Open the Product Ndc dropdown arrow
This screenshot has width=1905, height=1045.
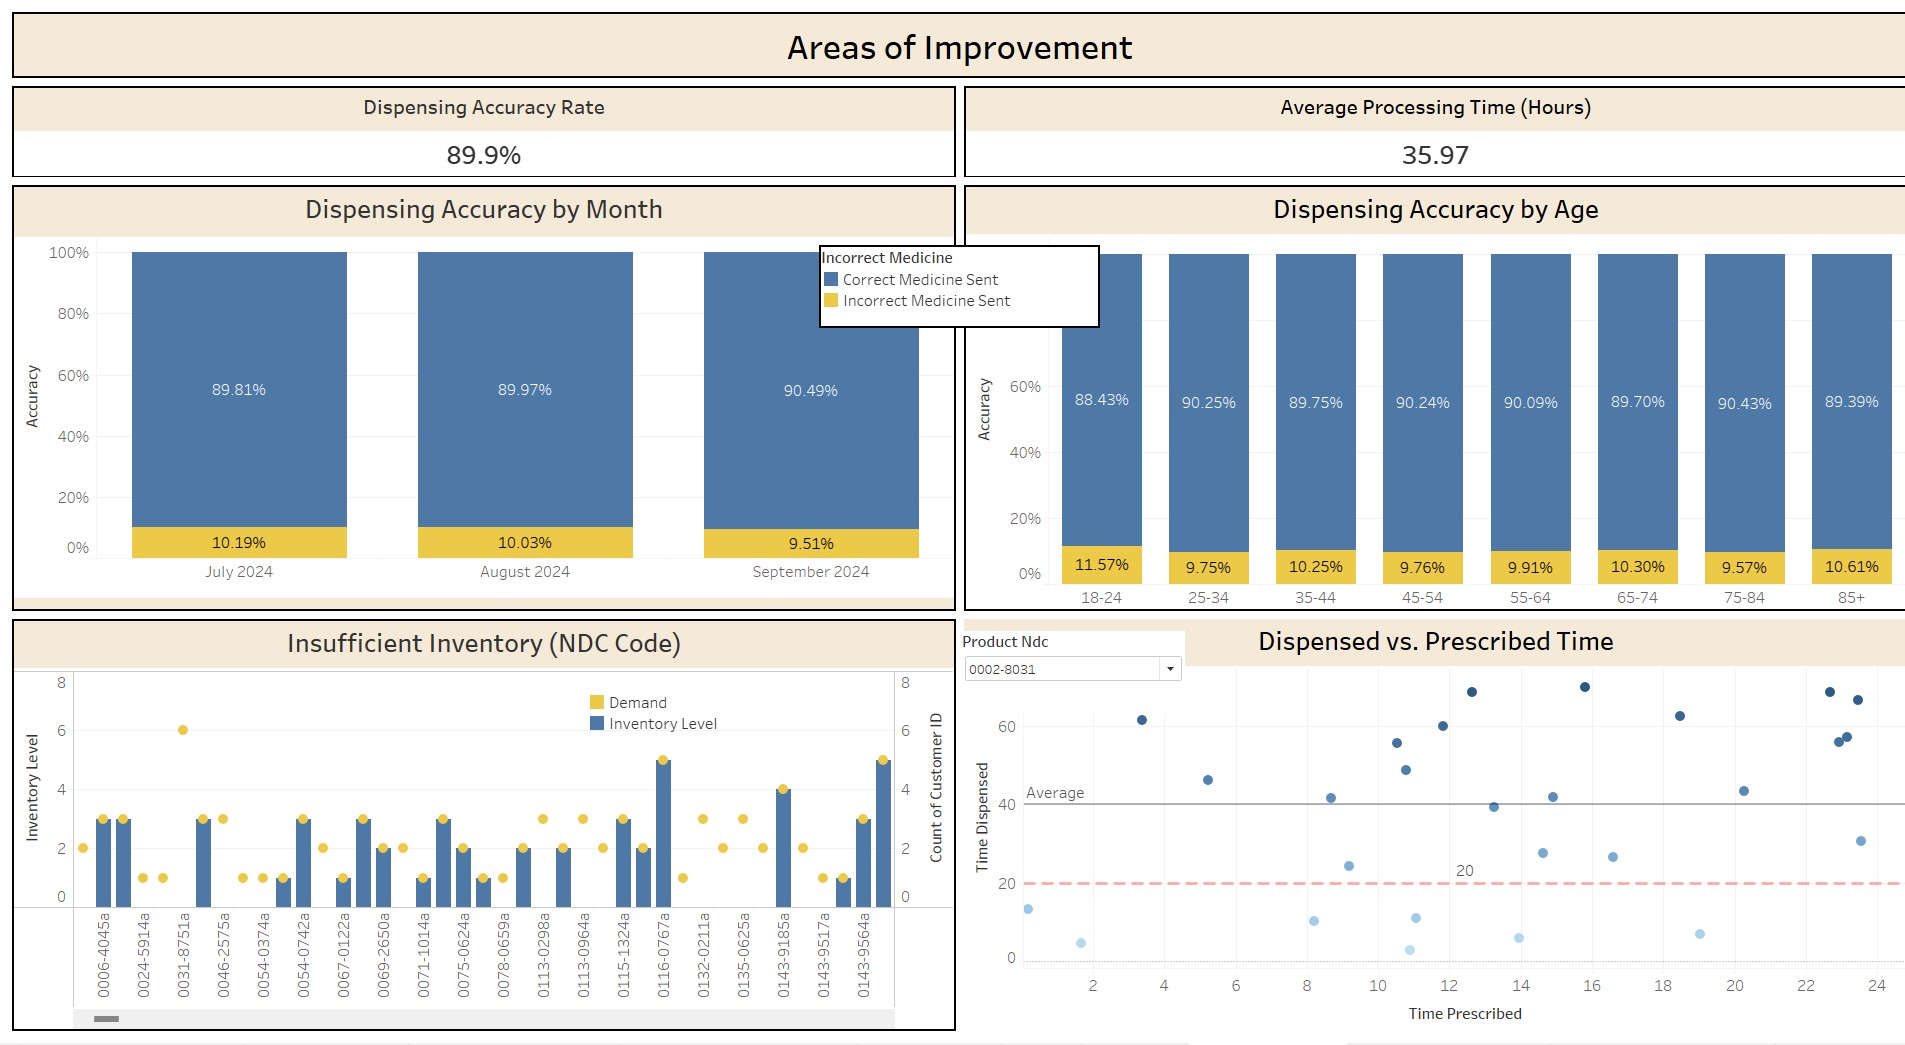coord(1169,669)
